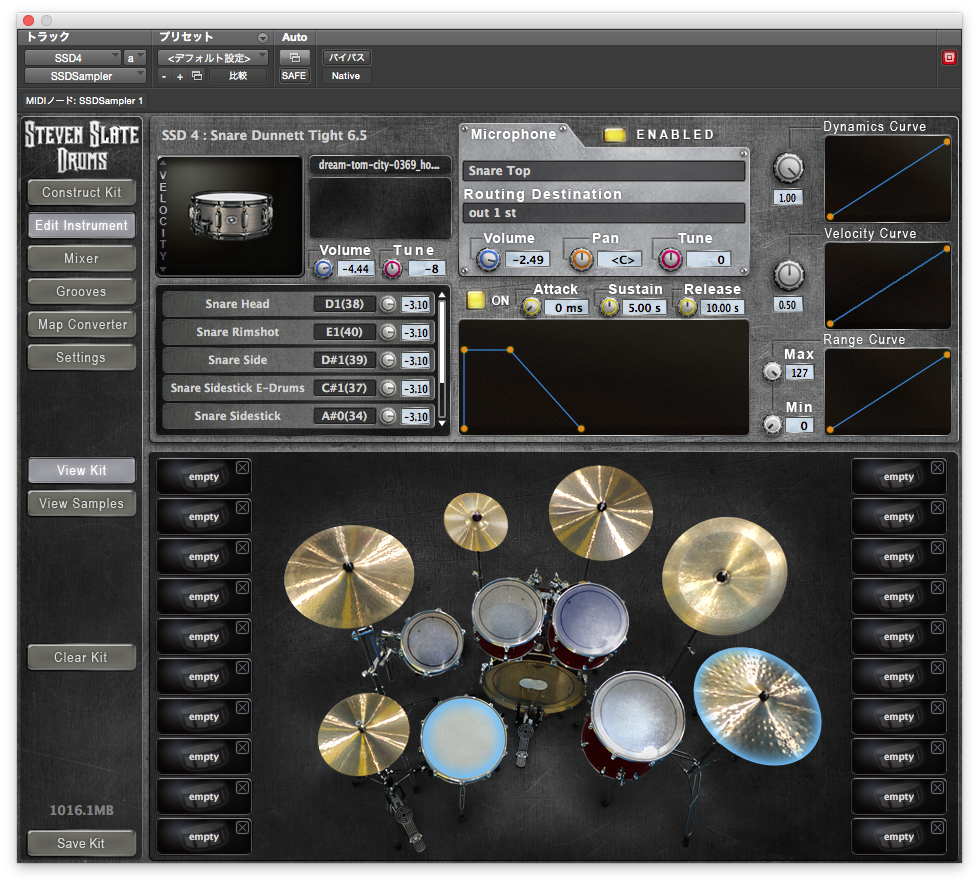Toggle the preset compare button
The image size is (979, 884).
click(x=238, y=76)
